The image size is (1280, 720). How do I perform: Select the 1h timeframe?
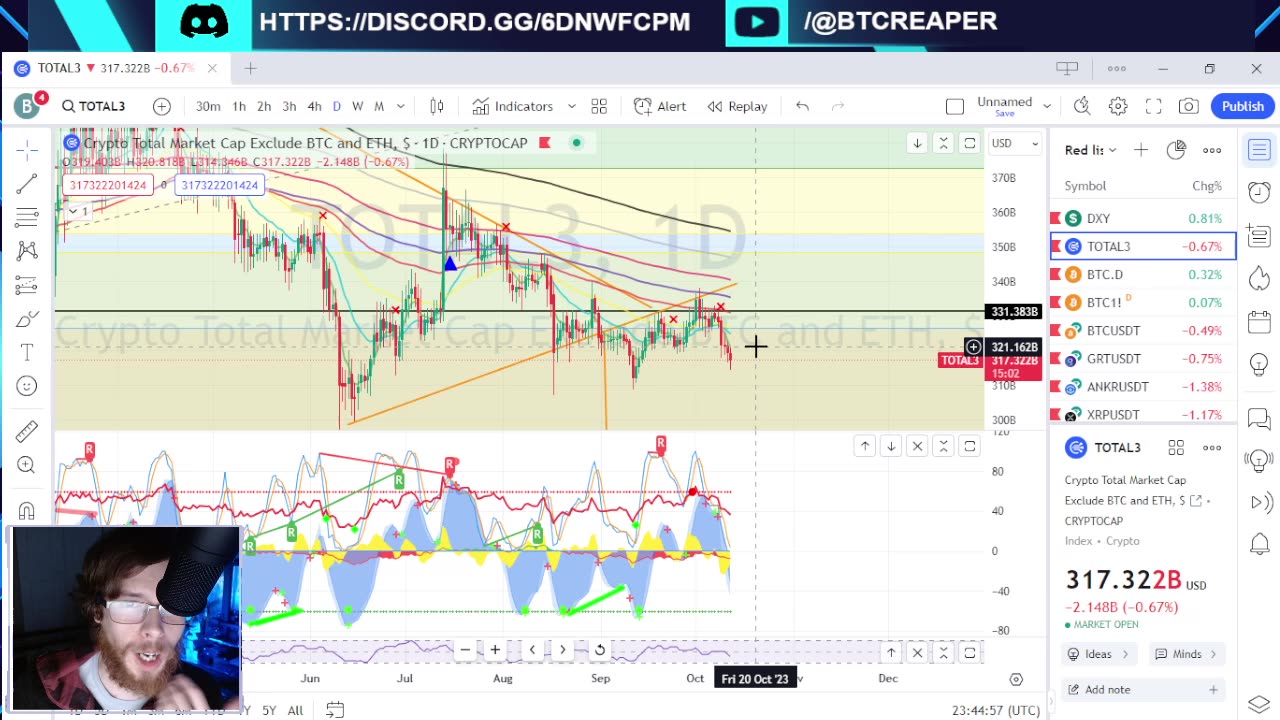pos(239,106)
